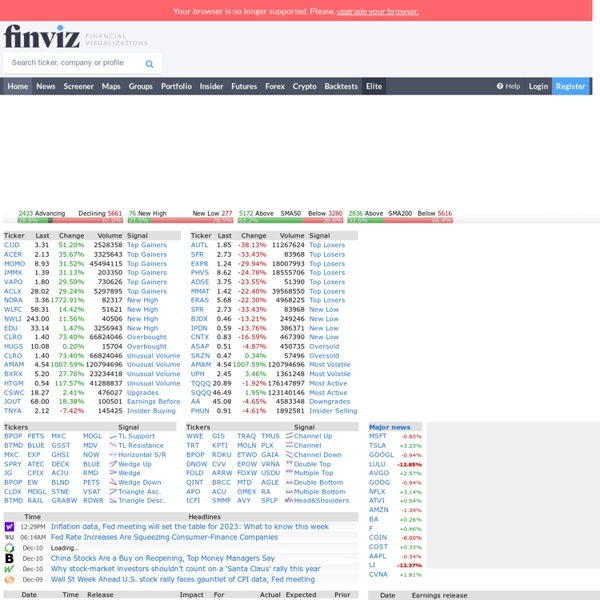This screenshot has width=600, height=600.
Task: Open the TQQQ ticker link
Action: point(201,383)
